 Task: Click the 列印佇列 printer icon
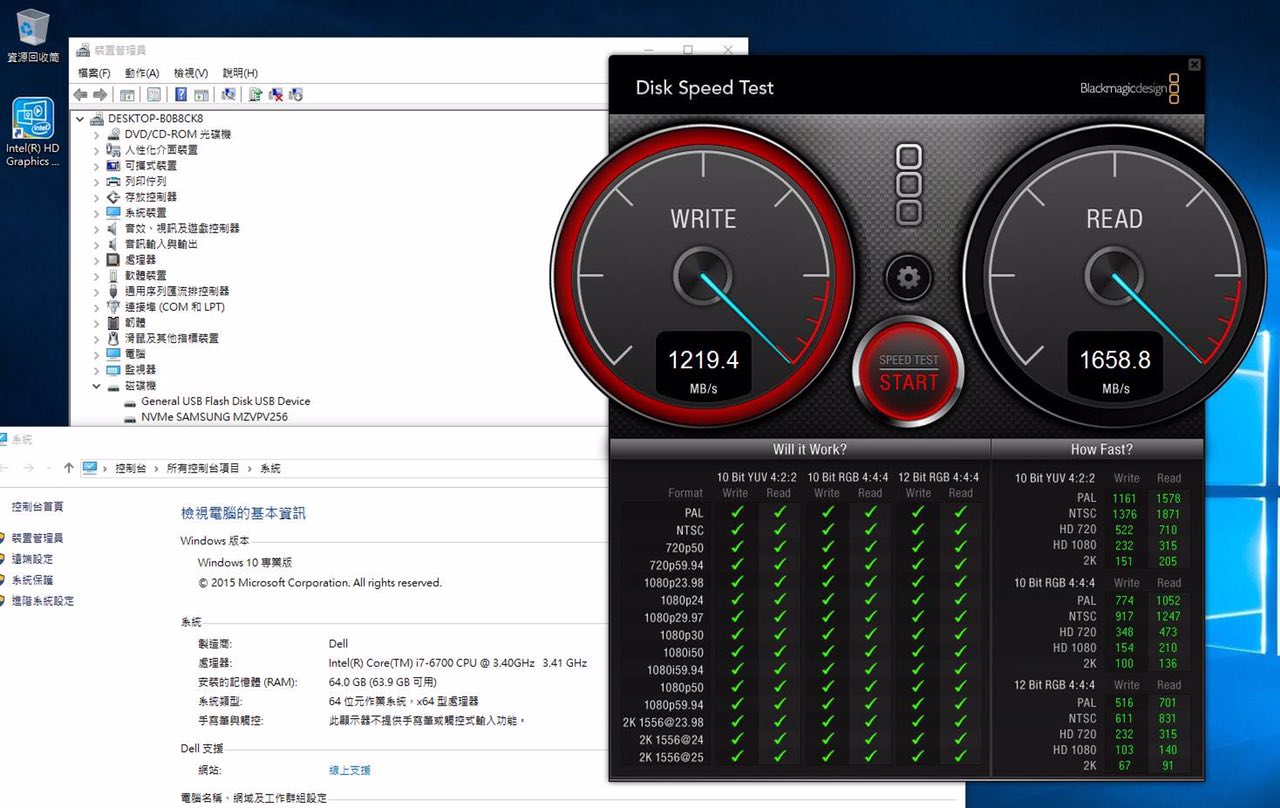click(114, 181)
